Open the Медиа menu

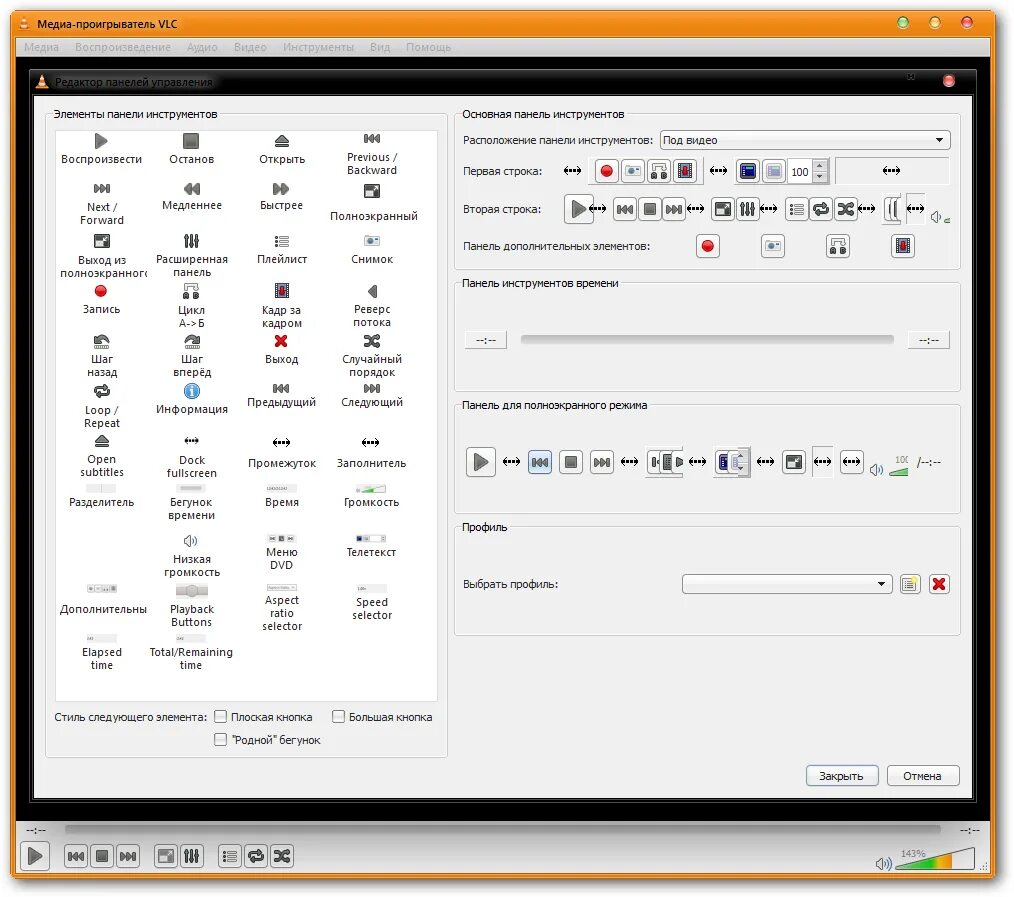41,47
